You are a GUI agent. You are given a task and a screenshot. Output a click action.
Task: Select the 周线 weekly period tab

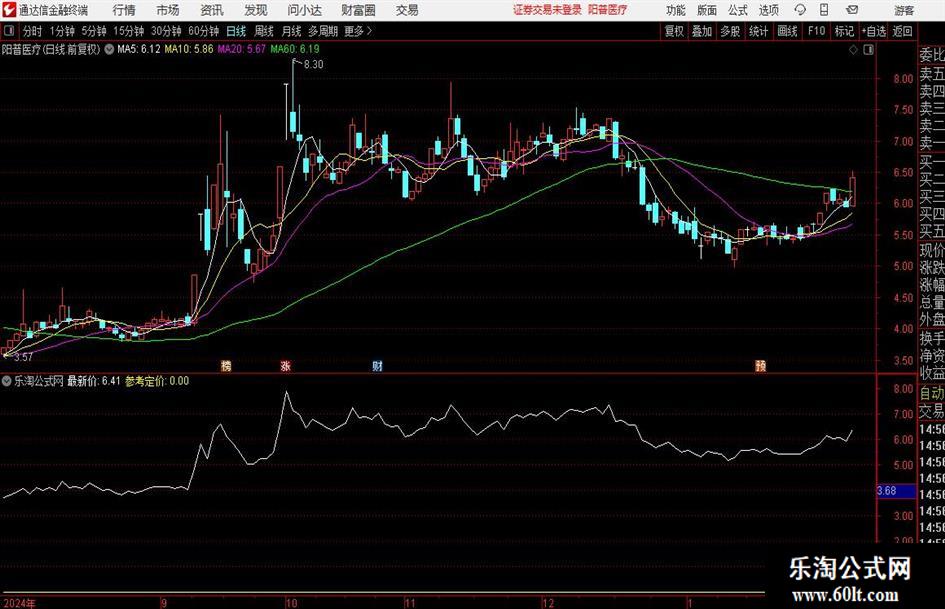click(x=264, y=31)
